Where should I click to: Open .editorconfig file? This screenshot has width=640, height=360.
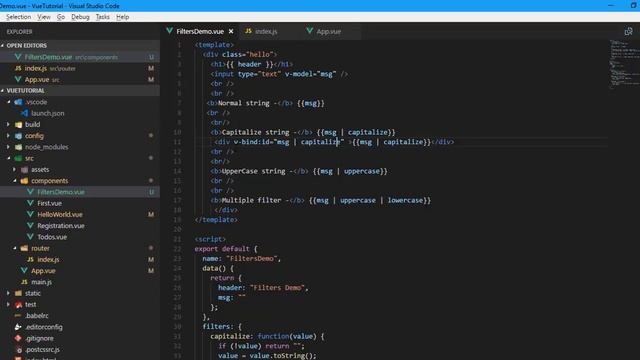44,327
